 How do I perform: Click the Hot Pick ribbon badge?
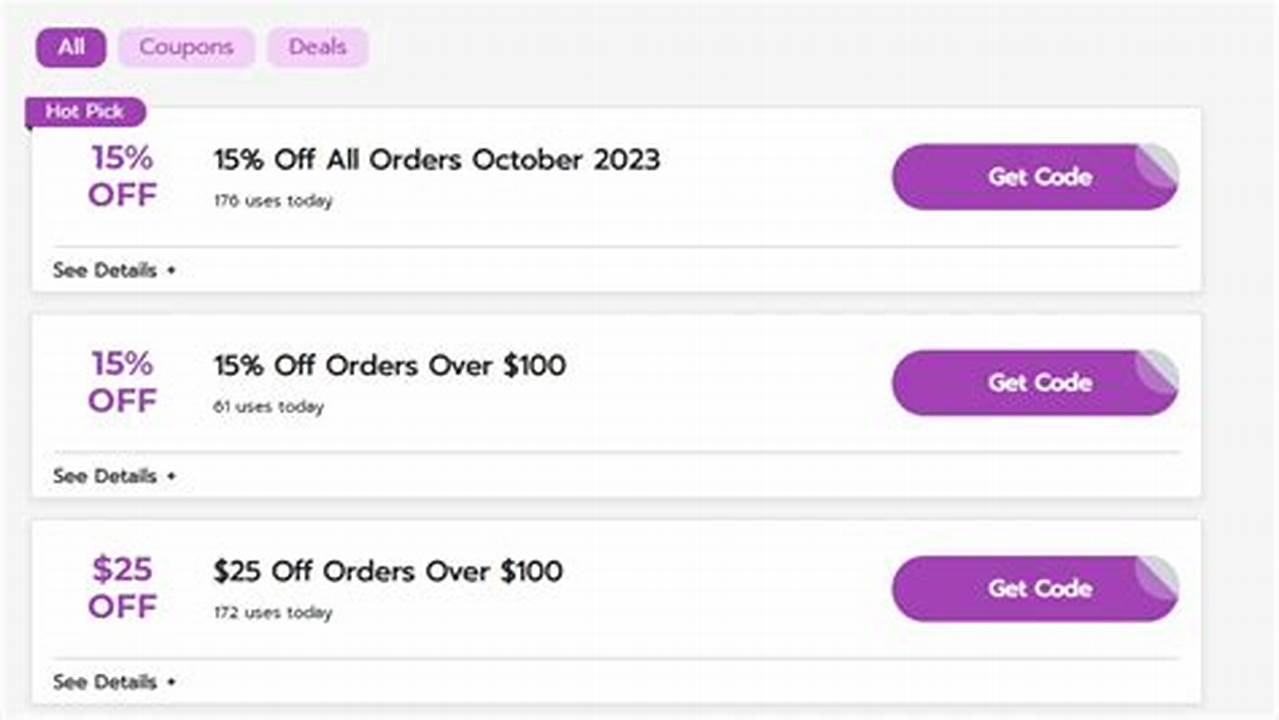[x=85, y=111]
